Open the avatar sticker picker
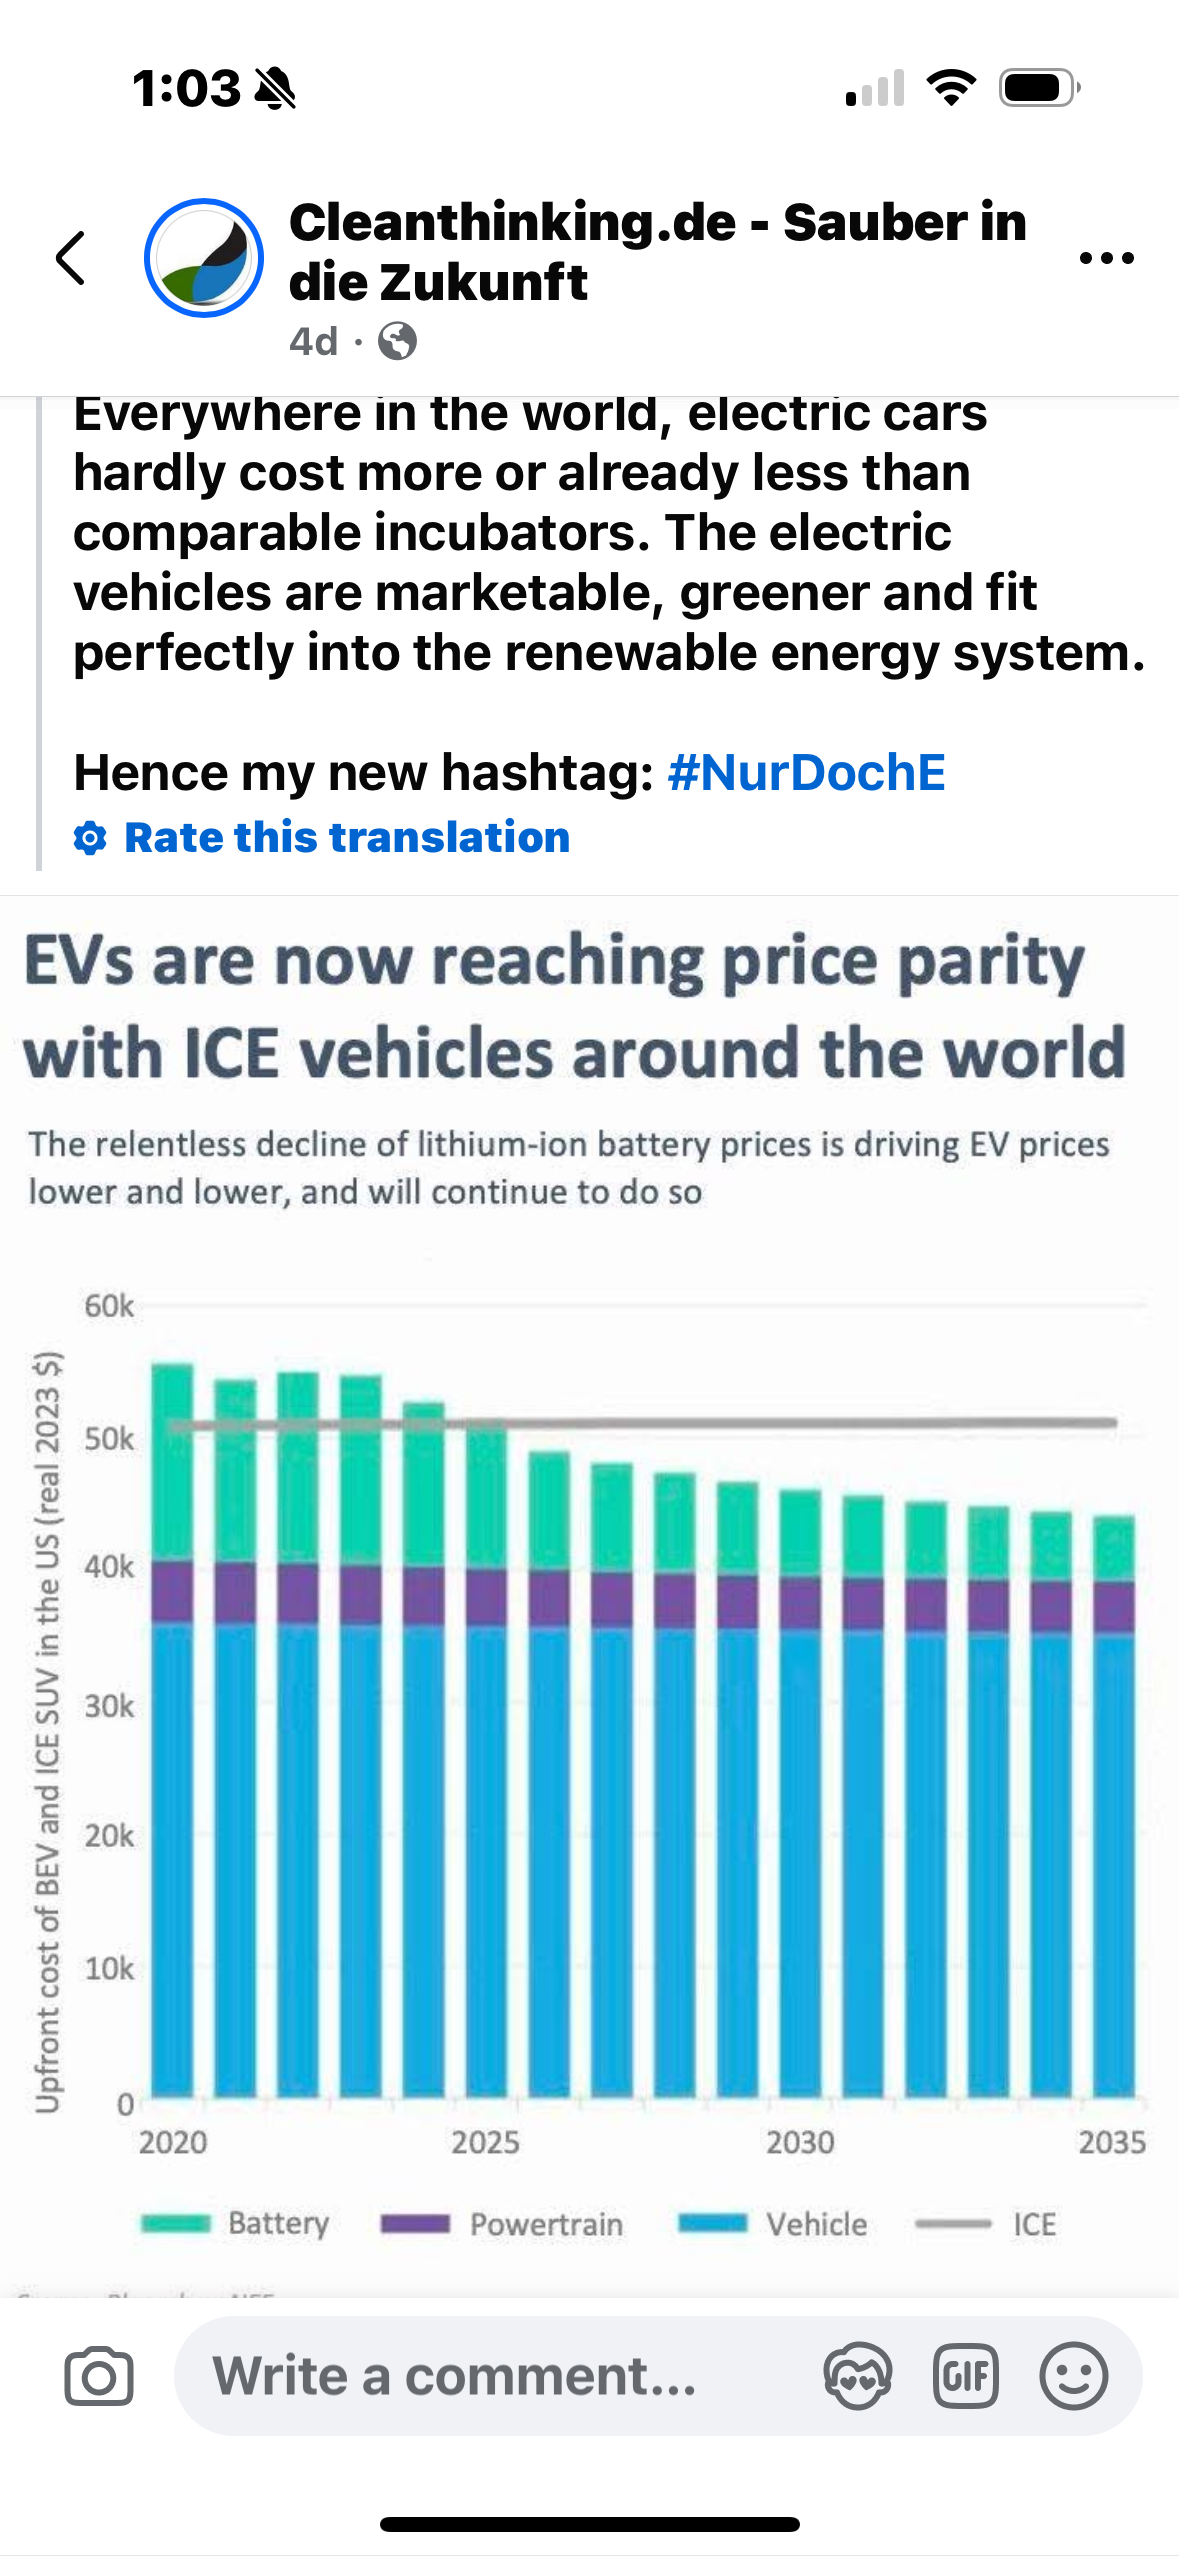The width and height of the screenshot is (1179, 2556). (x=857, y=2376)
